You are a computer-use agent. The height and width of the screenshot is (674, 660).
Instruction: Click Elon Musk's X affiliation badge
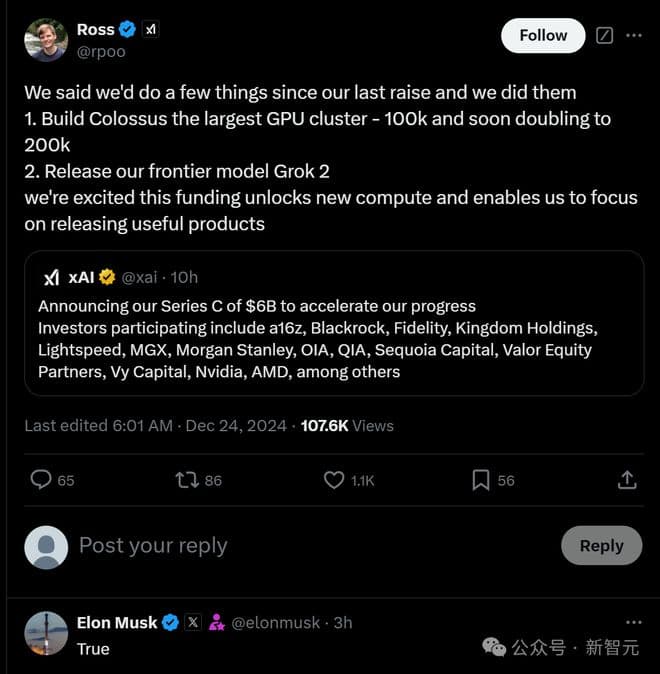(193, 622)
